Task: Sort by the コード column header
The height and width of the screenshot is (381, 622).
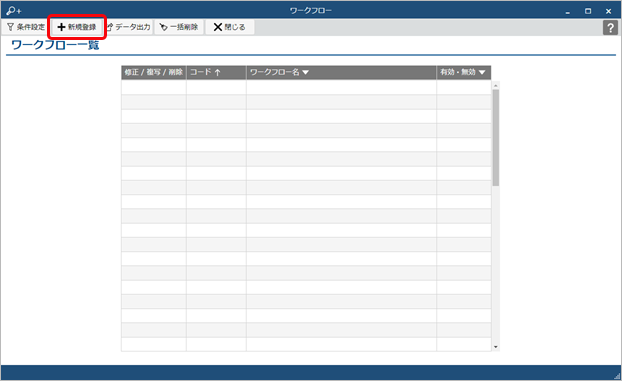Action: point(216,72)
